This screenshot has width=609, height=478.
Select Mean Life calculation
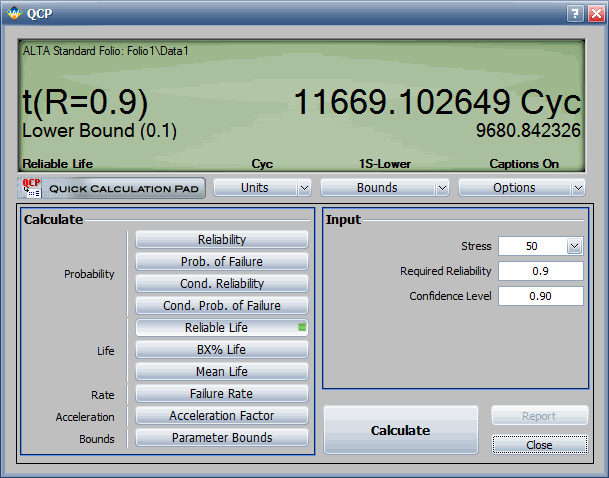pos(221,372)
